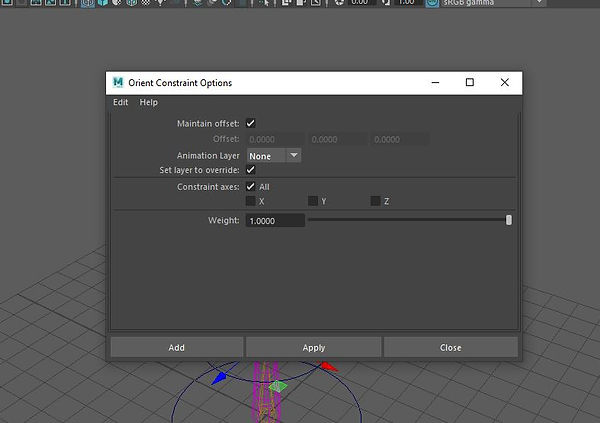This screenshot has width=600, height=423.
Task: Click the Apply button
Action: click(314, 347)
